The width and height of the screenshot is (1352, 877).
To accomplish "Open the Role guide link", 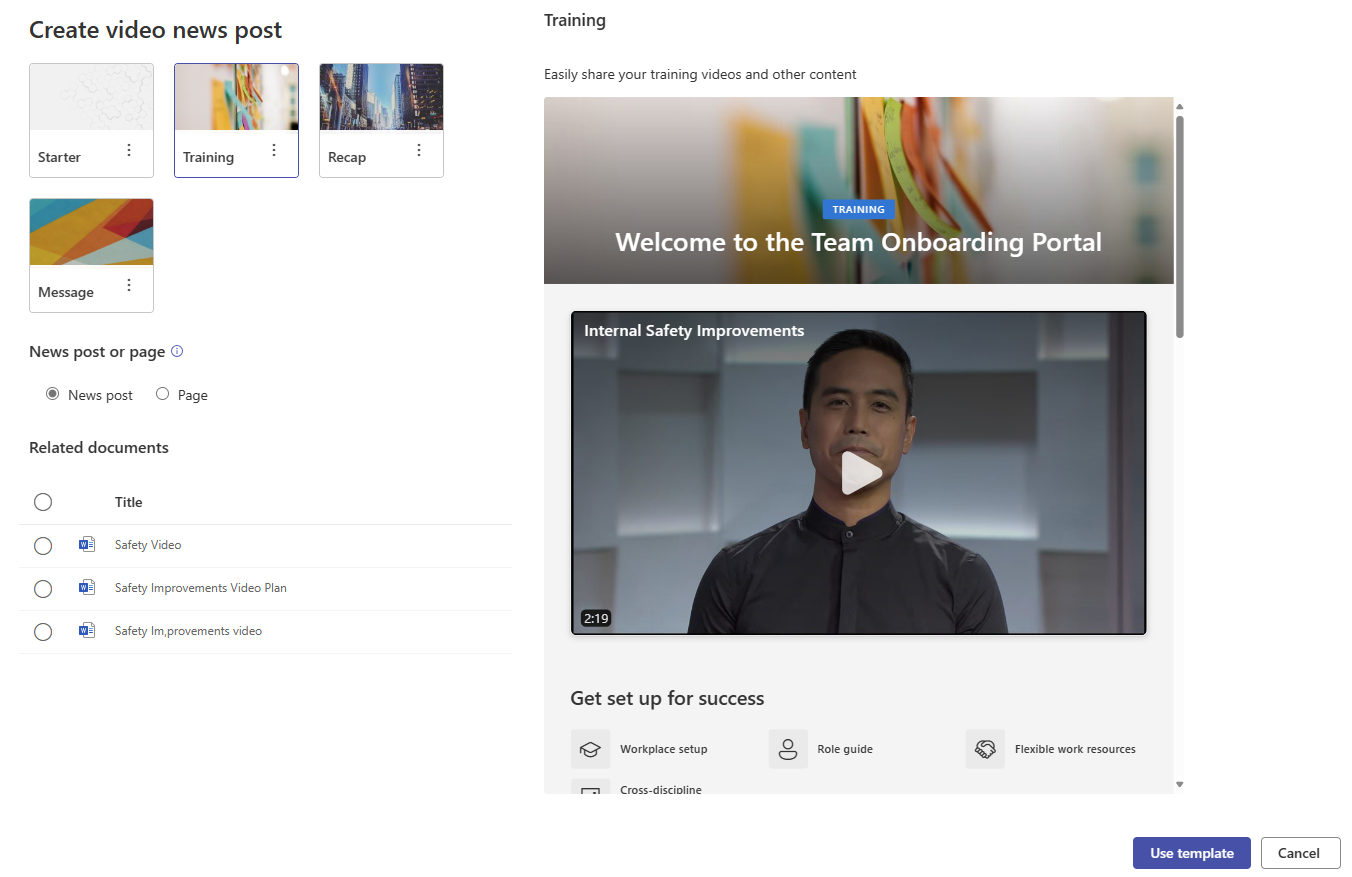I will [845, 749].
